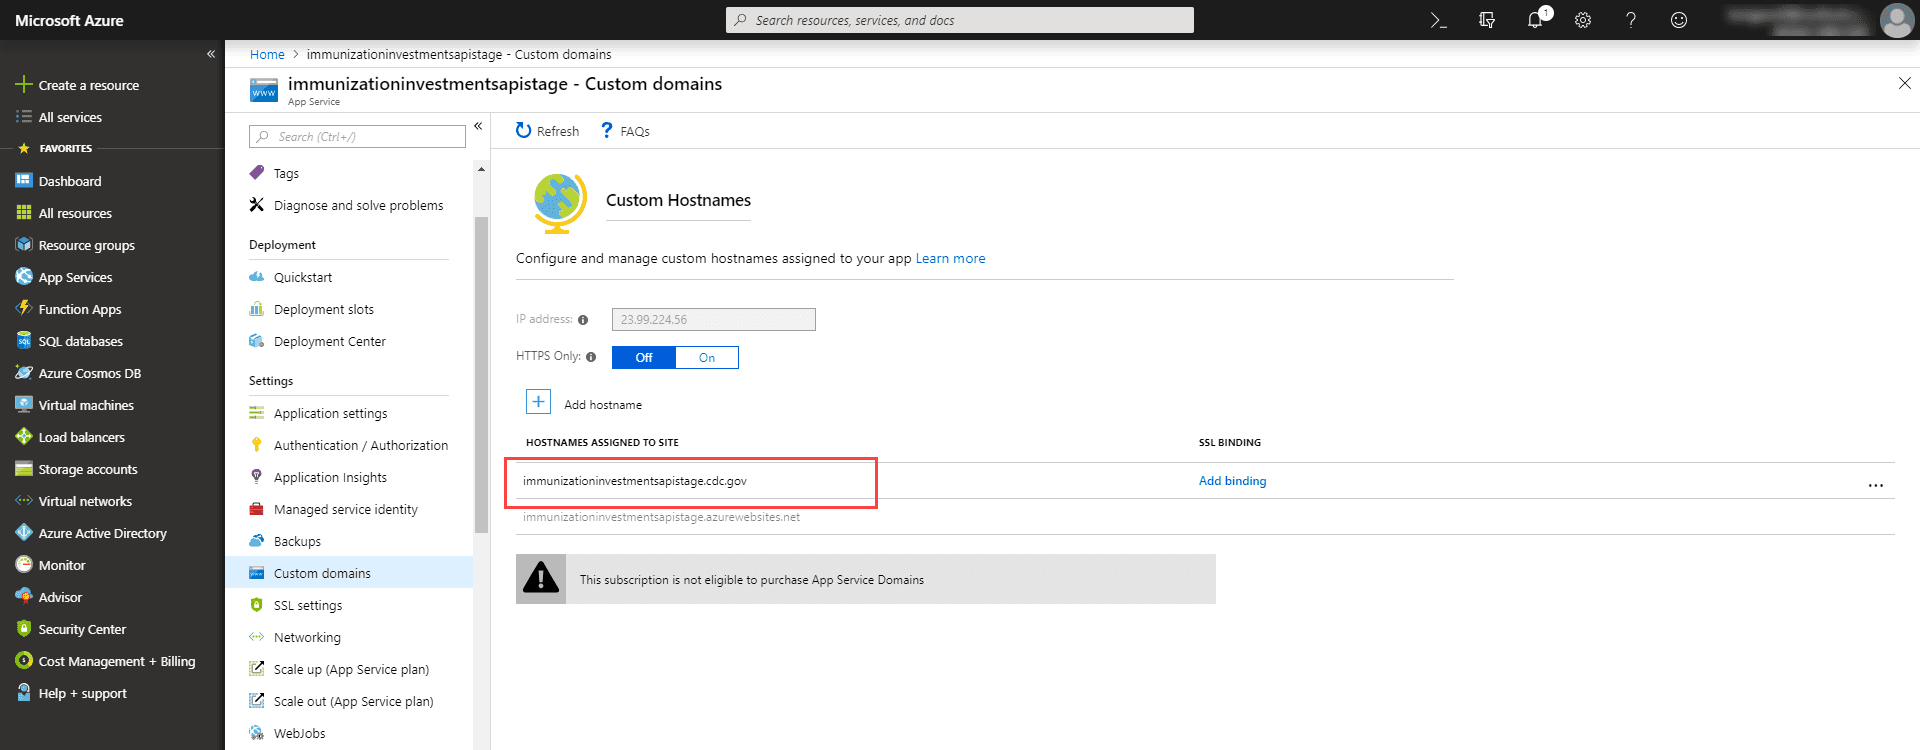1920x750 pixels.
Task: Click the Virtual machines monitor icon
Action: coord(24,405)
